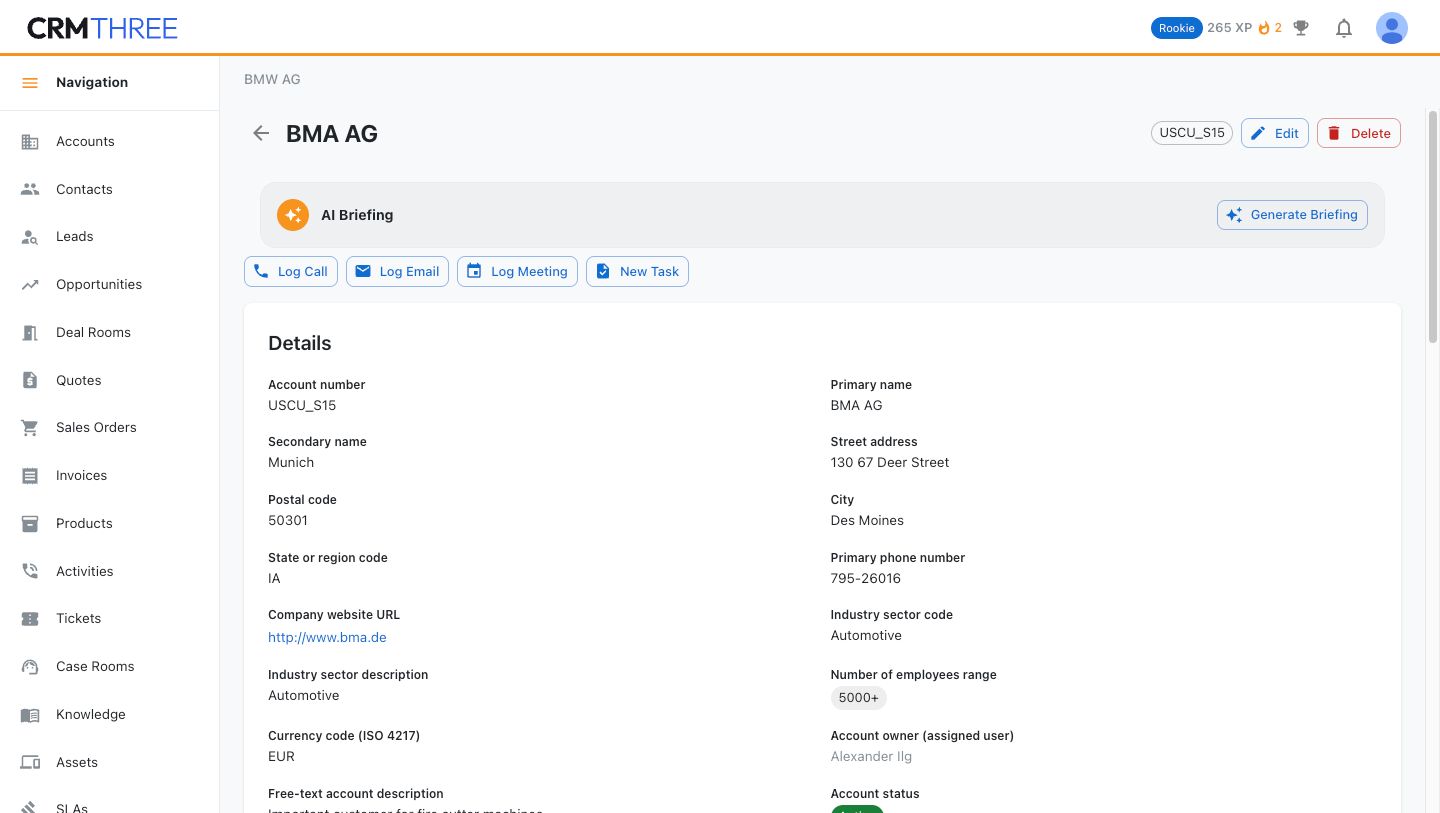Image resolution: width=1440 pixels, height=813 pixels.
Task: Go back using the left arrow
Action: (261, 133)
